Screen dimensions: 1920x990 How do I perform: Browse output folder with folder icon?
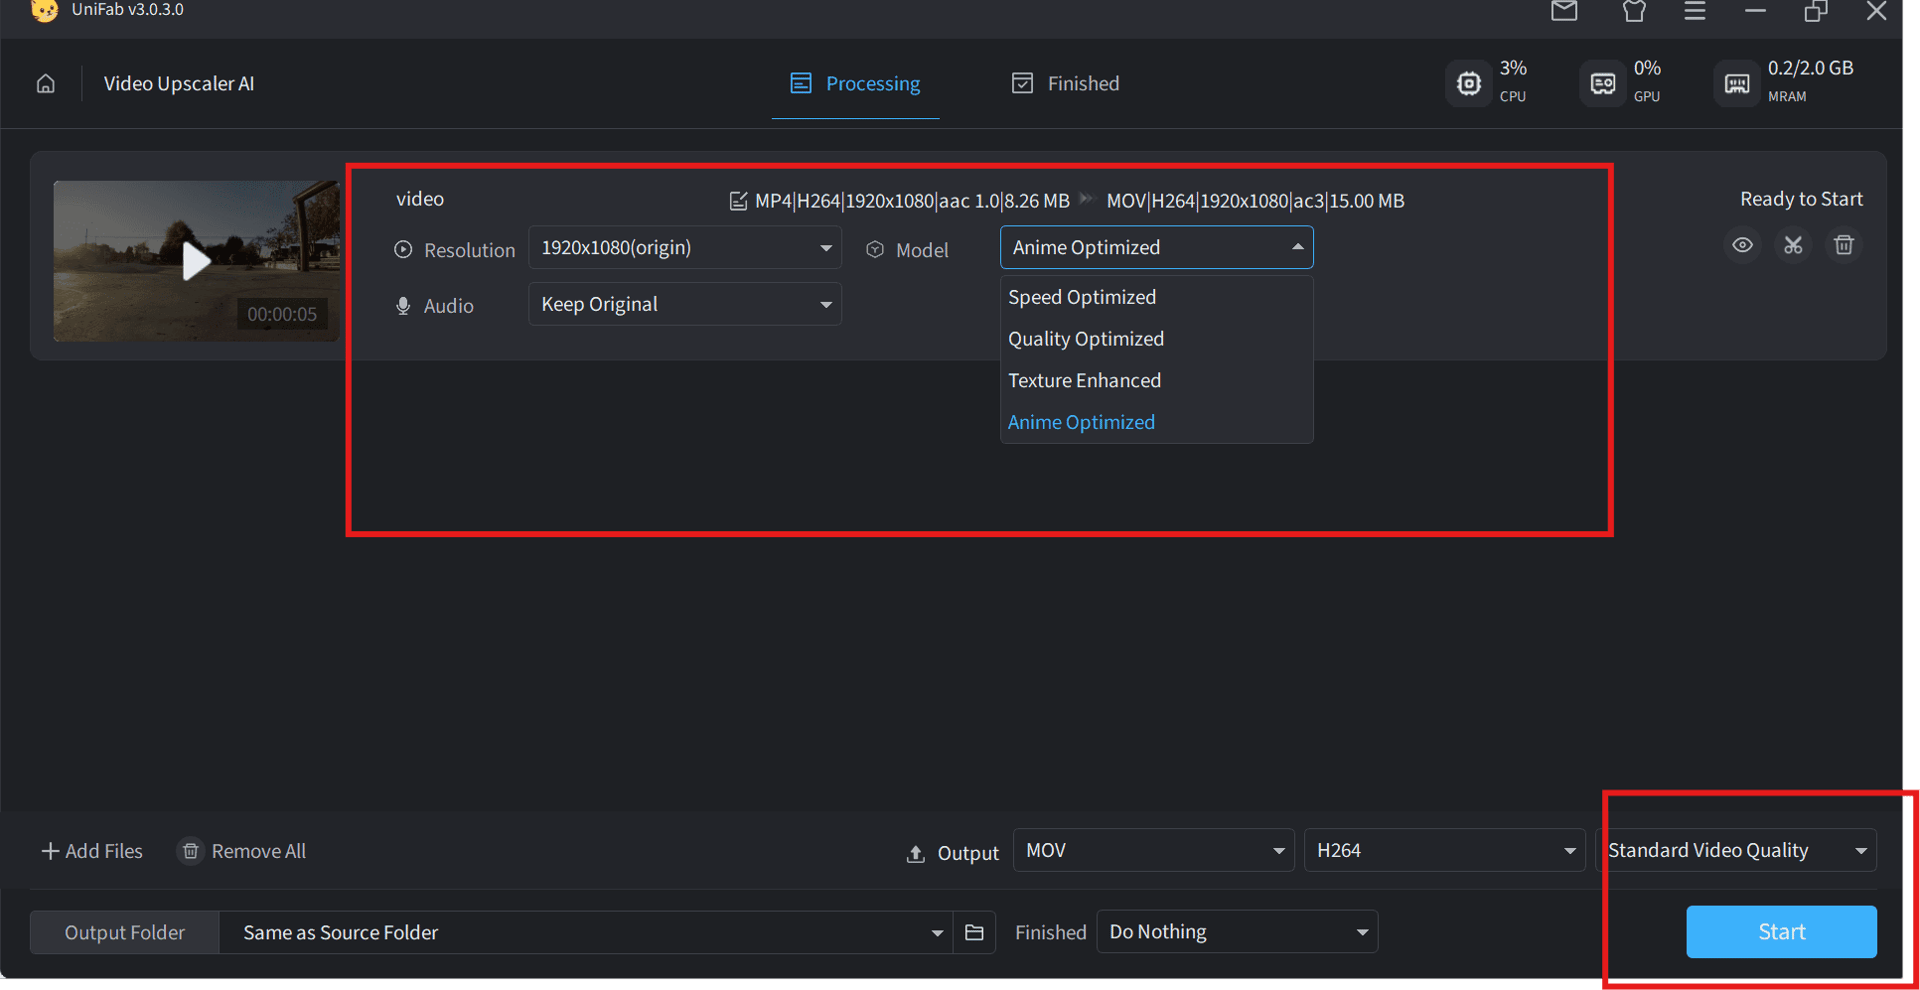click(974, 933)
